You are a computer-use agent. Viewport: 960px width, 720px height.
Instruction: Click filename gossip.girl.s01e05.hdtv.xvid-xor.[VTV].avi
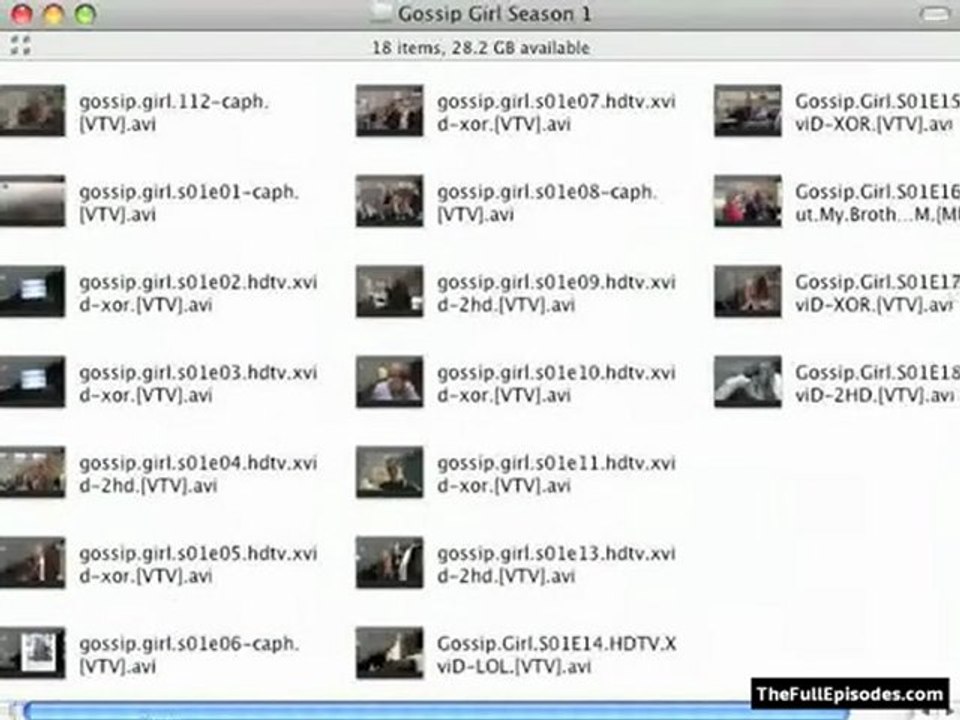coord(198,564)
